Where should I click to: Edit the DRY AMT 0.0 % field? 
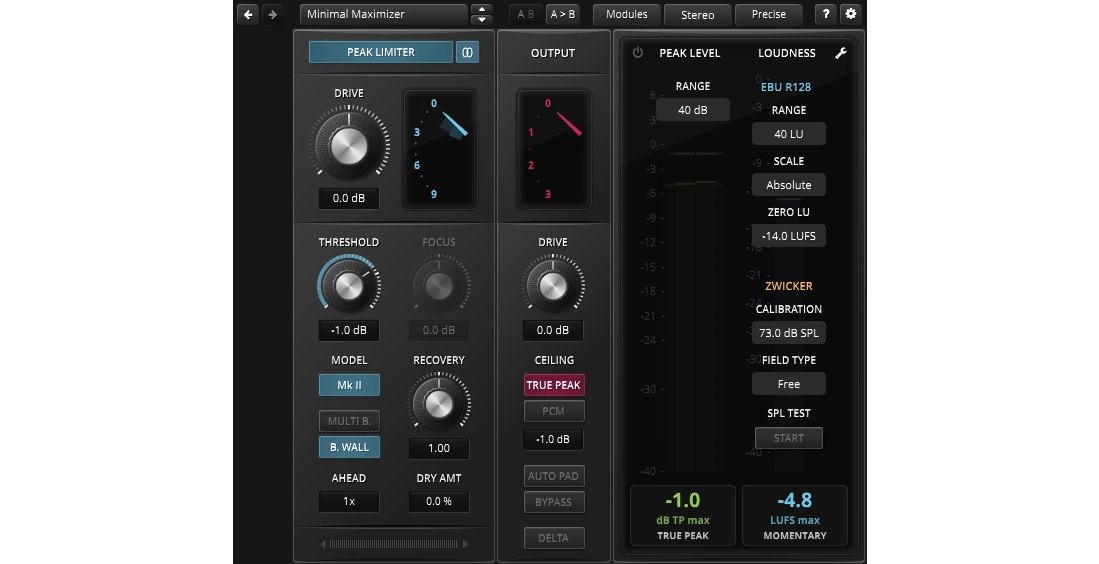click(439, 502)
